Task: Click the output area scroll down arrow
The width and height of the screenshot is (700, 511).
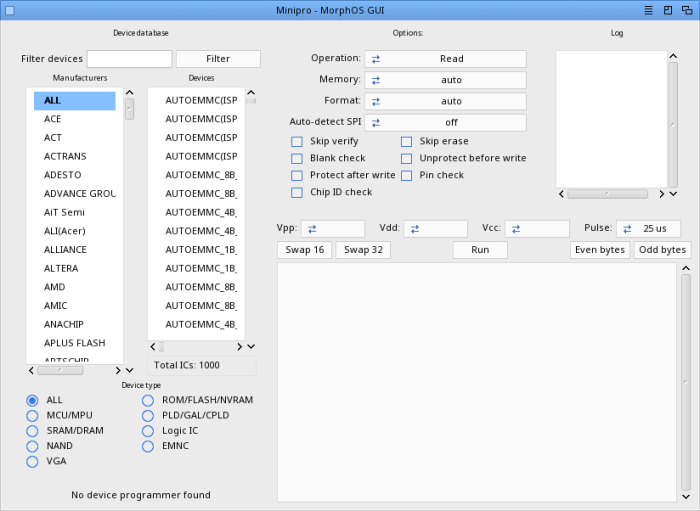Action: 686,496
